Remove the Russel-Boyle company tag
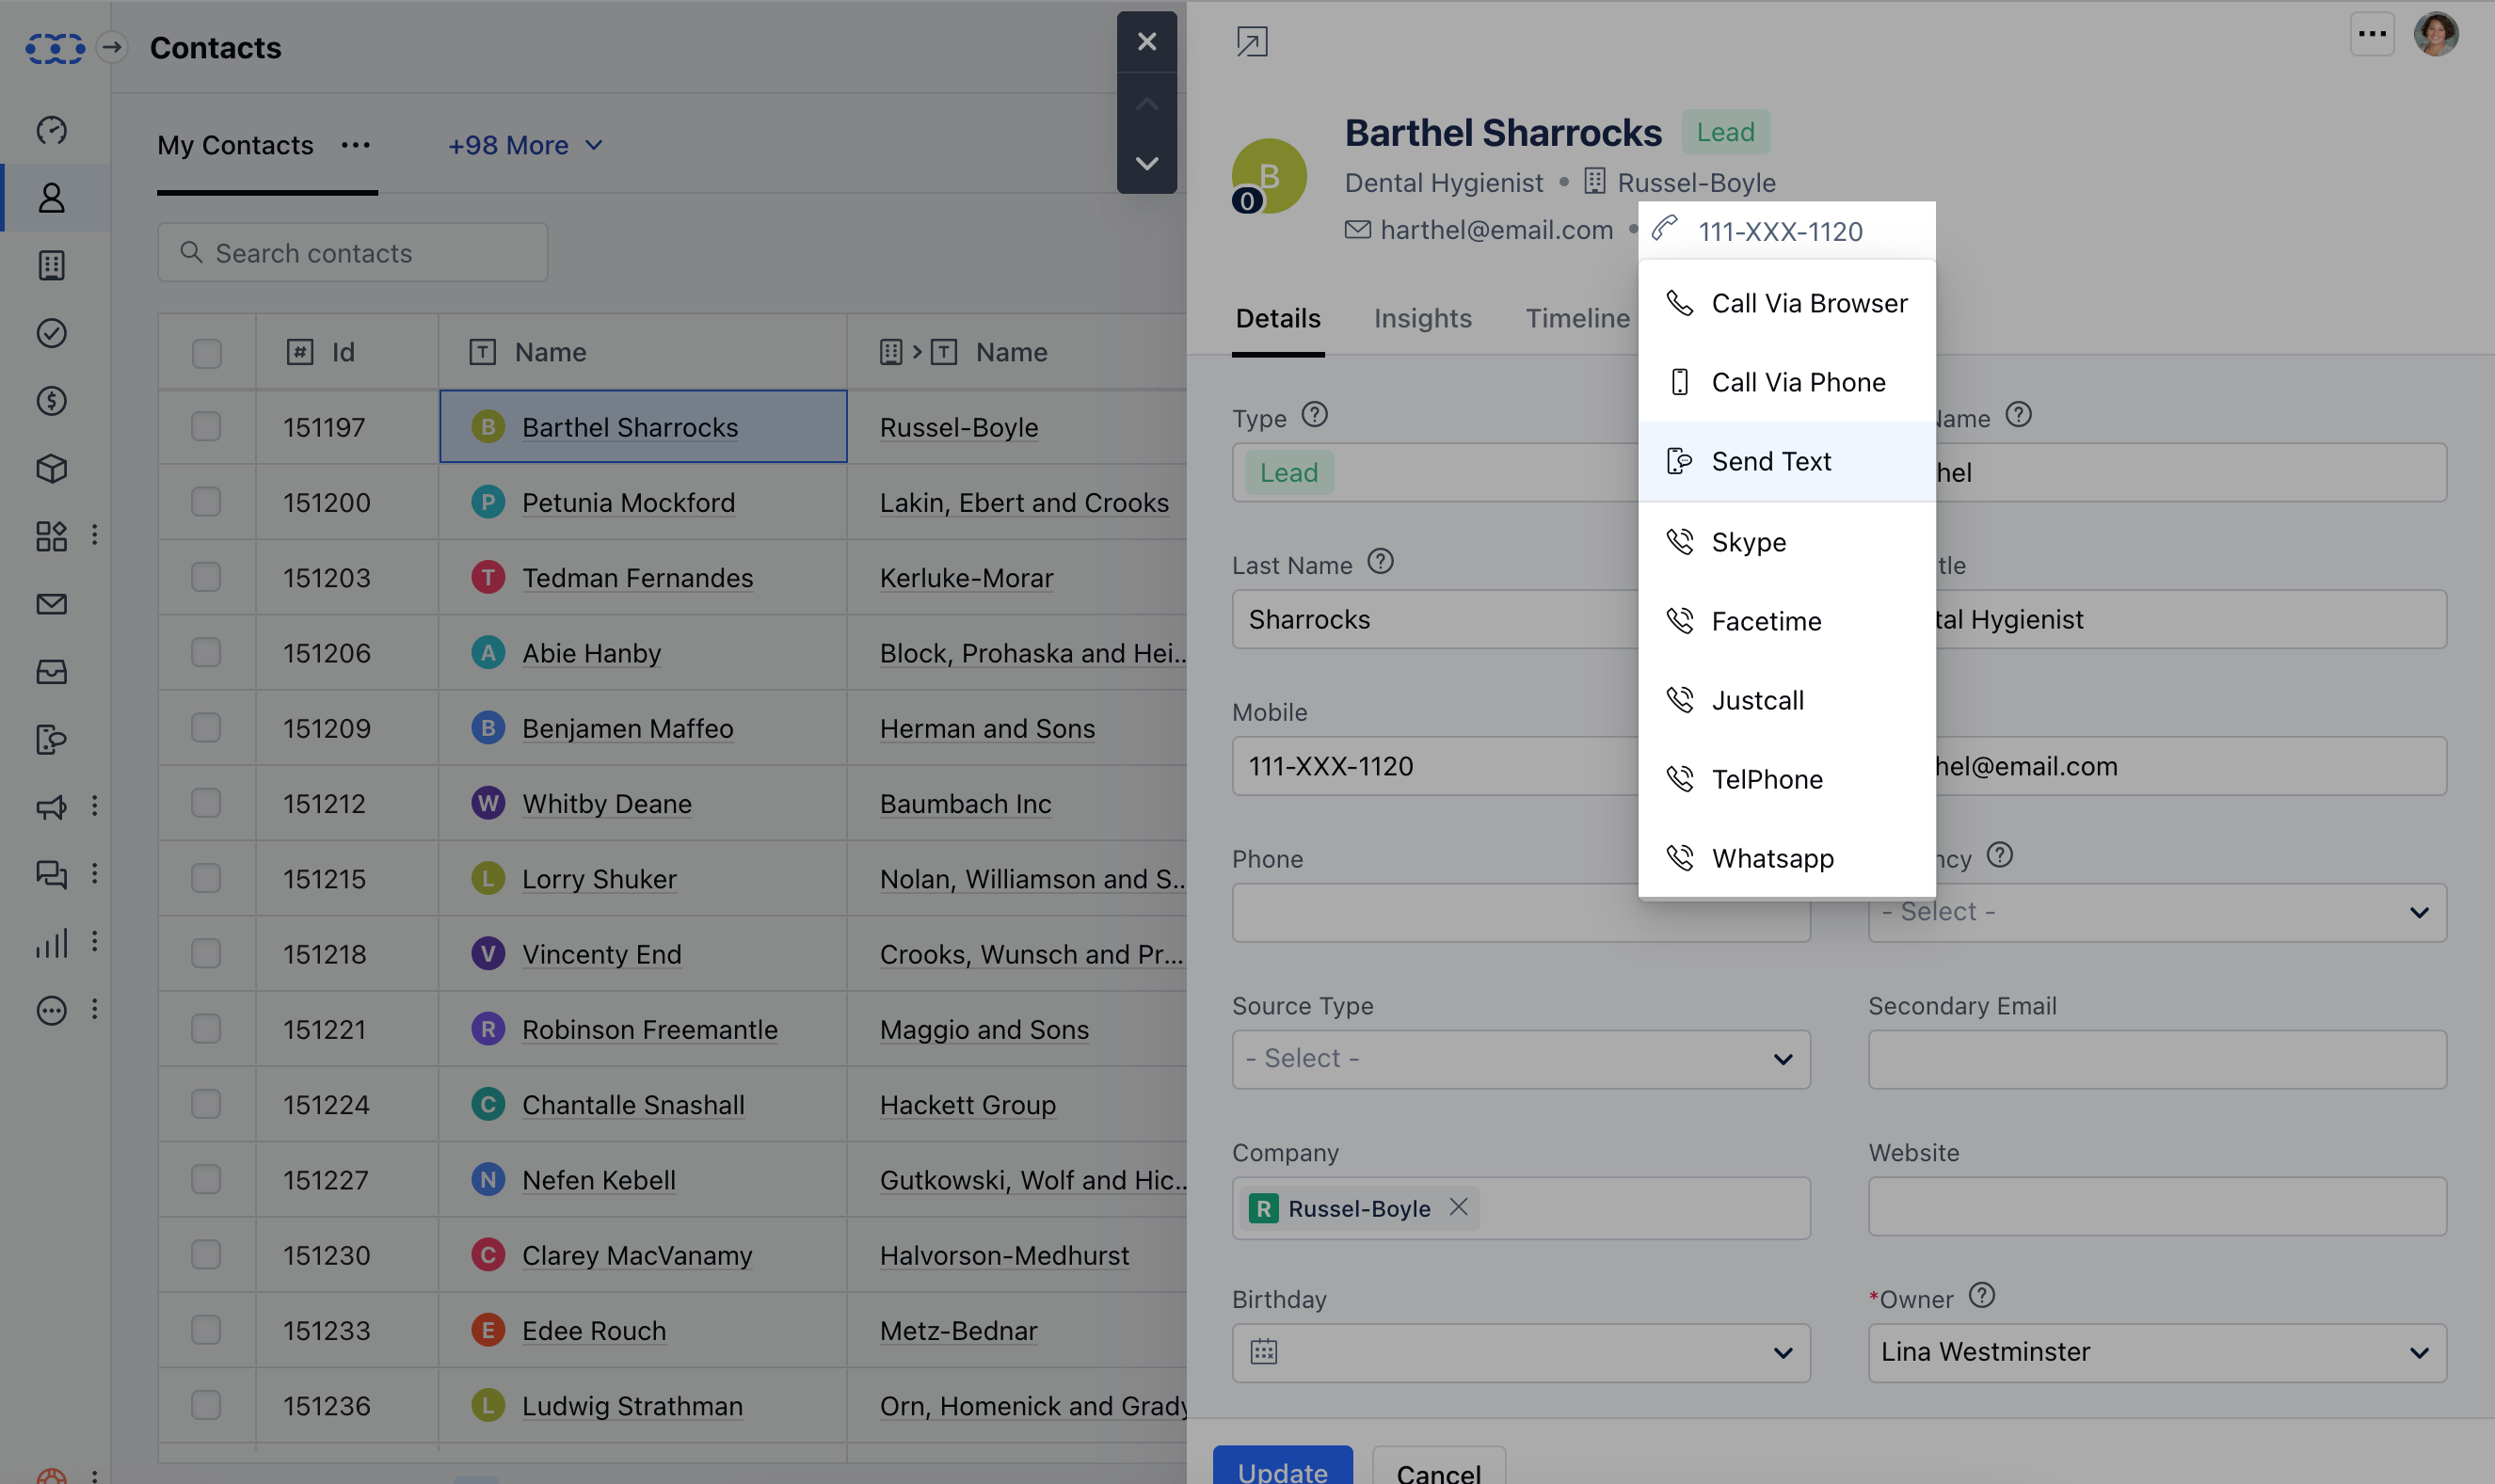The height and width of the screenshot is (1484, 2495). 1459,1207
